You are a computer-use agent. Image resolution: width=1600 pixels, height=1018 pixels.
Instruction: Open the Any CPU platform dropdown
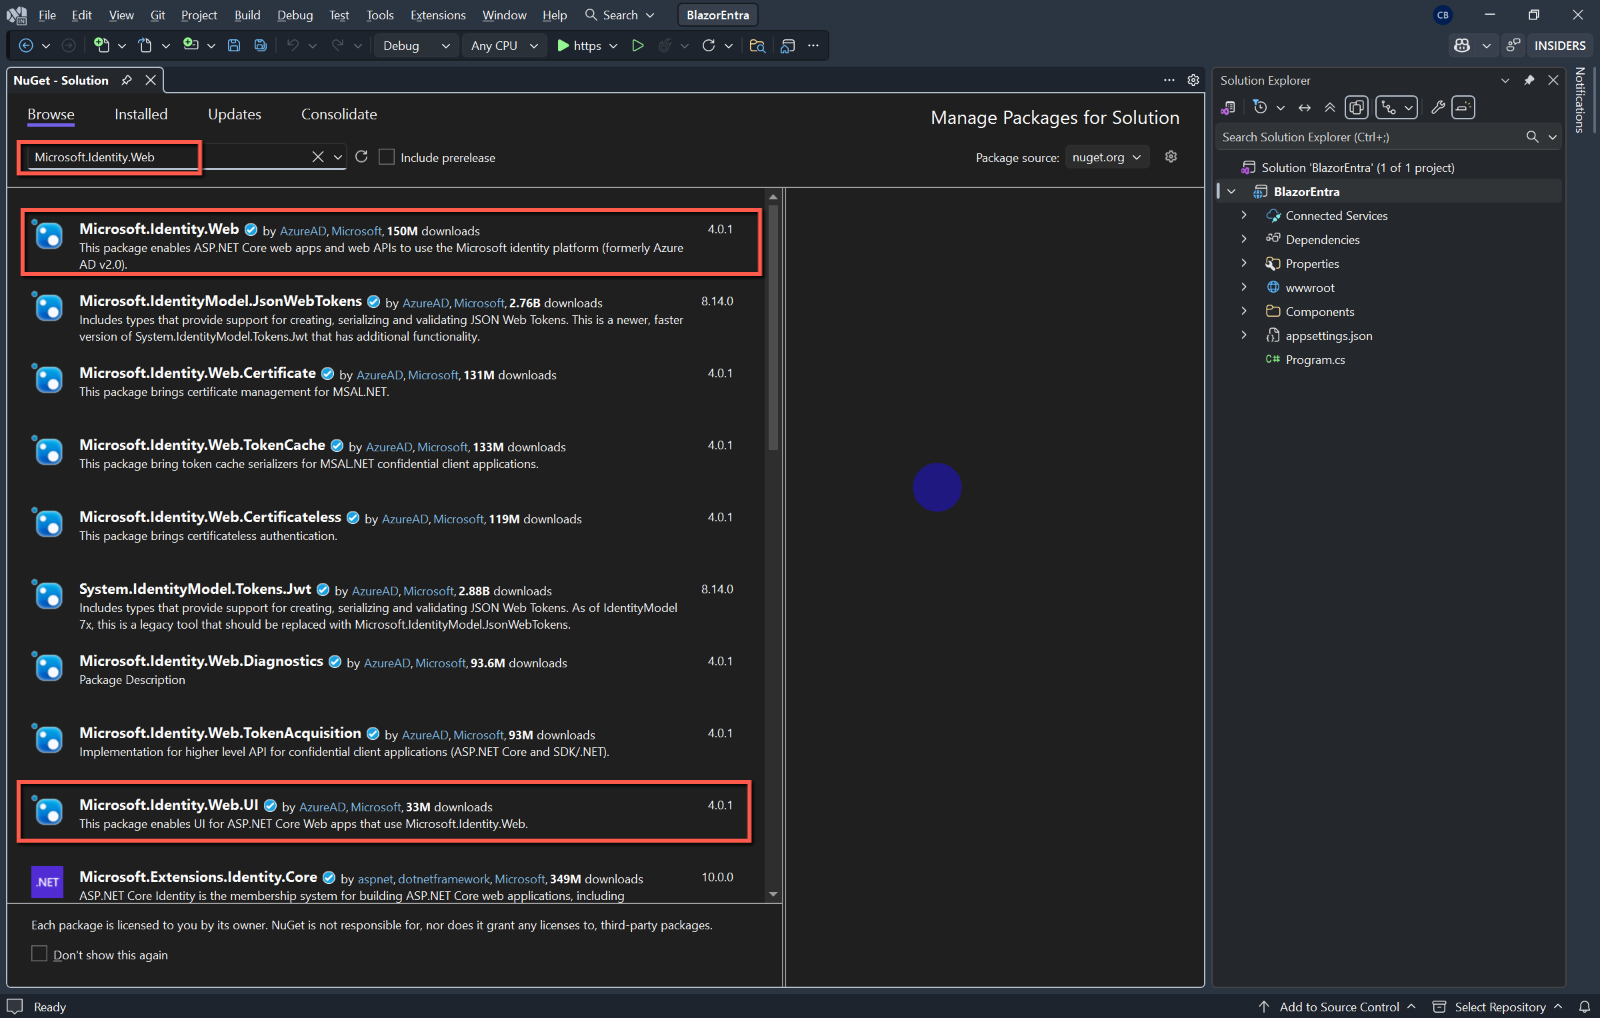point(503,45)
